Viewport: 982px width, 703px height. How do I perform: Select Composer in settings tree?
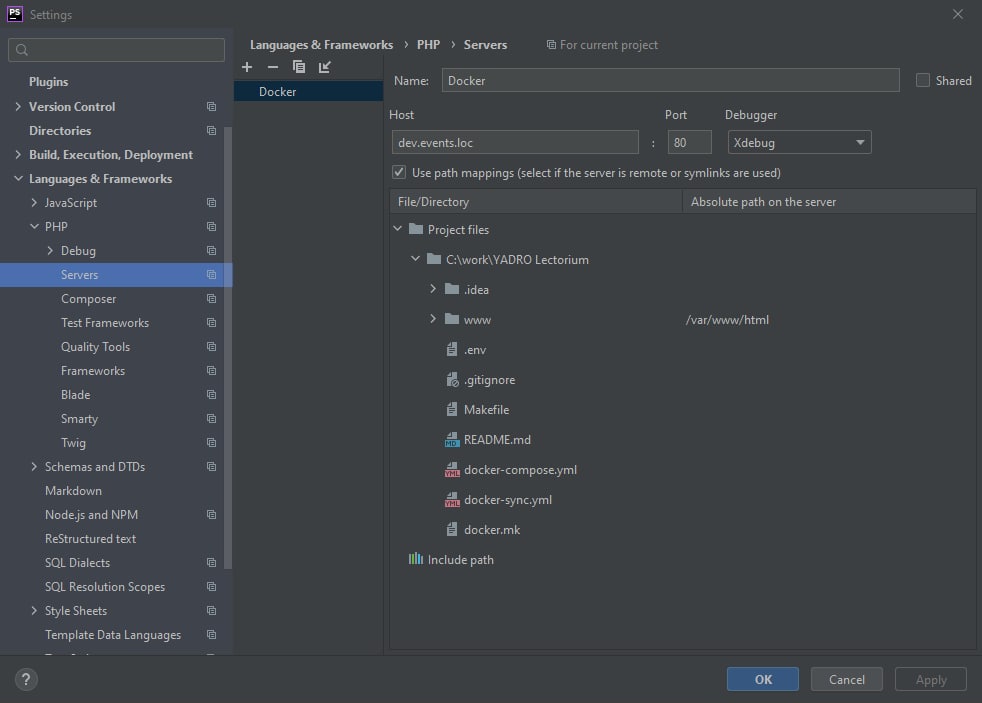[x=88, y=299]
